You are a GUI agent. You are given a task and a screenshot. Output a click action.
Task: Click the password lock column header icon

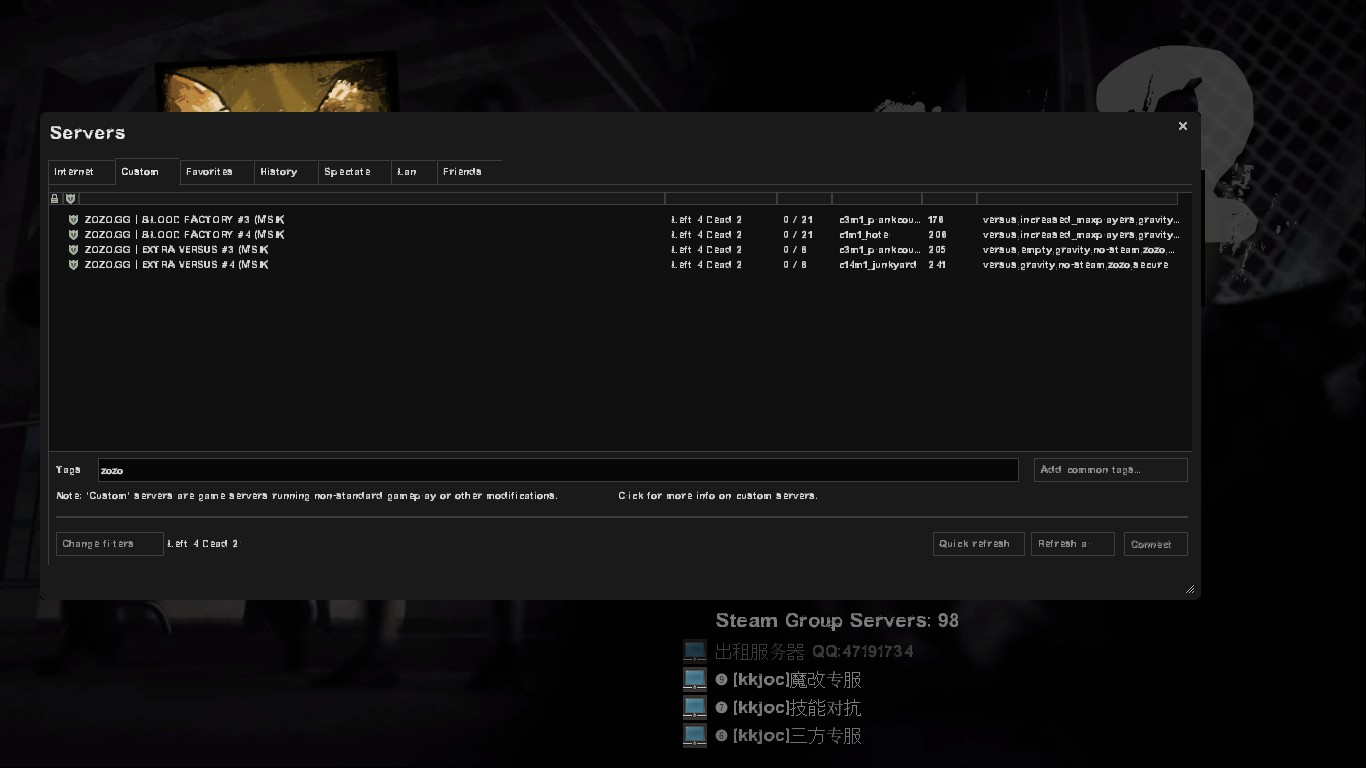(55, 199)
